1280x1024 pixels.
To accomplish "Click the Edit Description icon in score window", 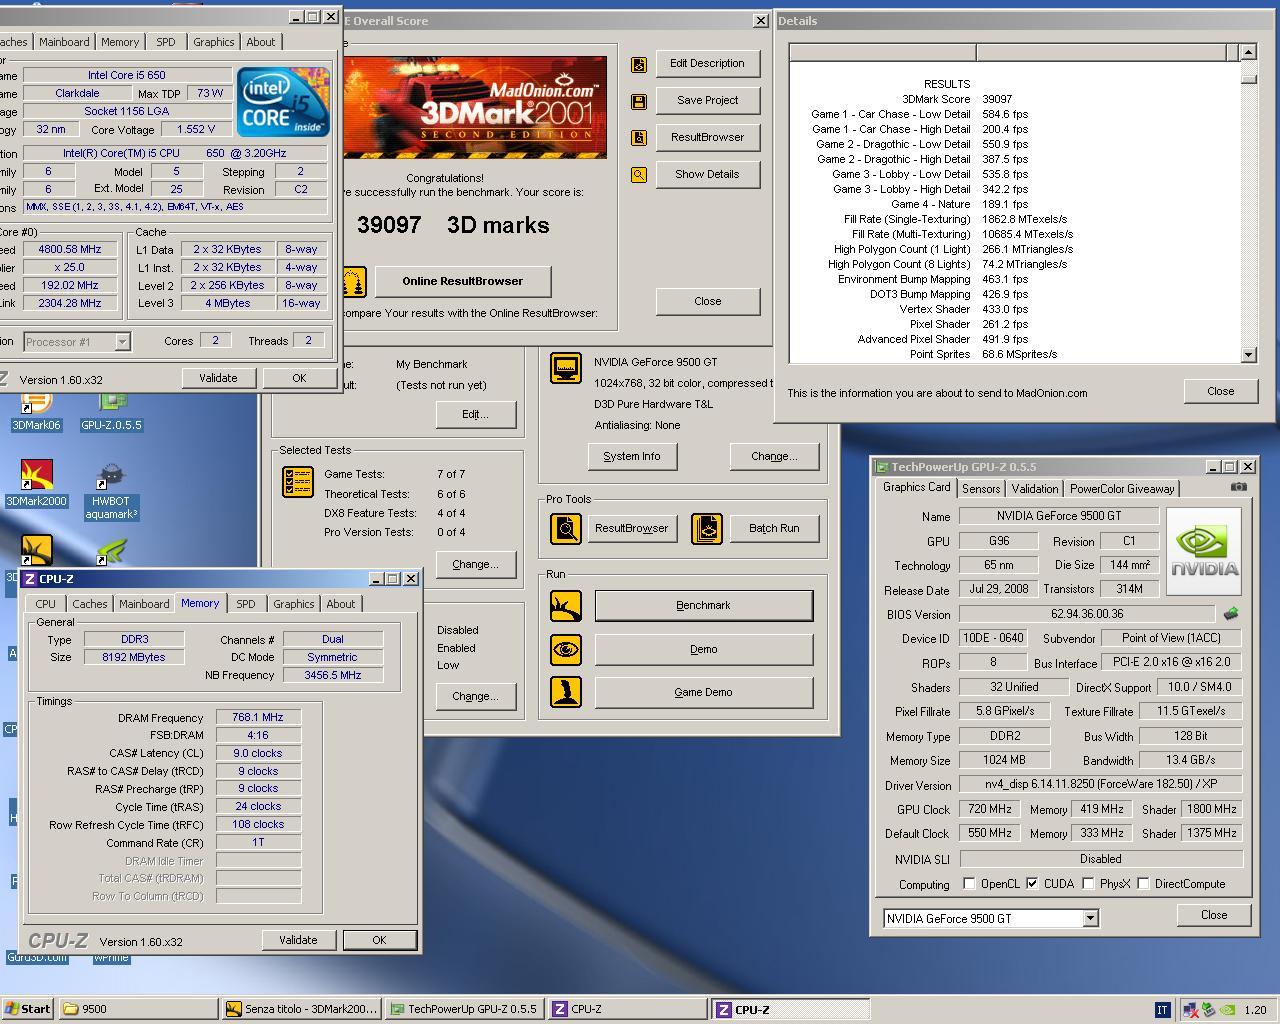I will pos(639,65).
